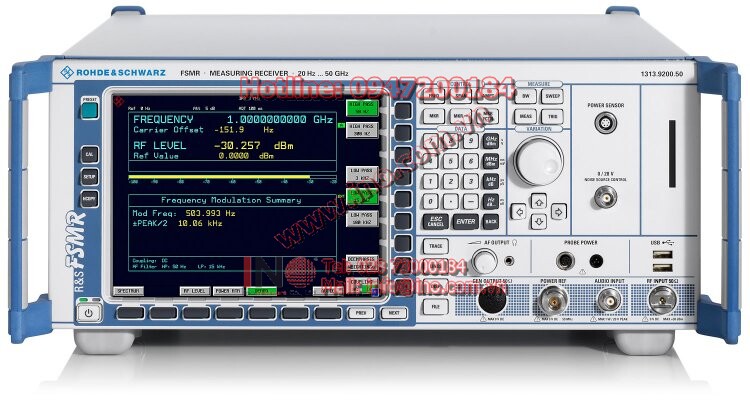Viewport: 750px width, 400px height.
Task: Open the SETUP hardkey
Action: click(x=89, y=177)
